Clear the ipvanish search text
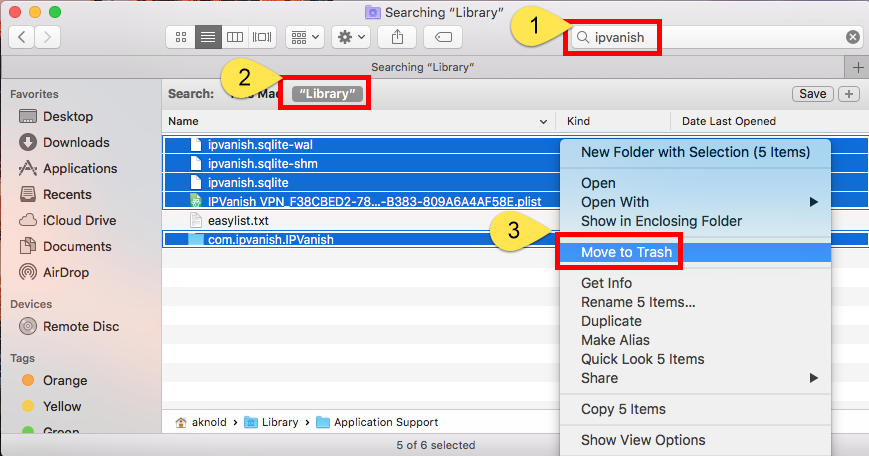Screen dimensions: 869x456 pos(852,37)
